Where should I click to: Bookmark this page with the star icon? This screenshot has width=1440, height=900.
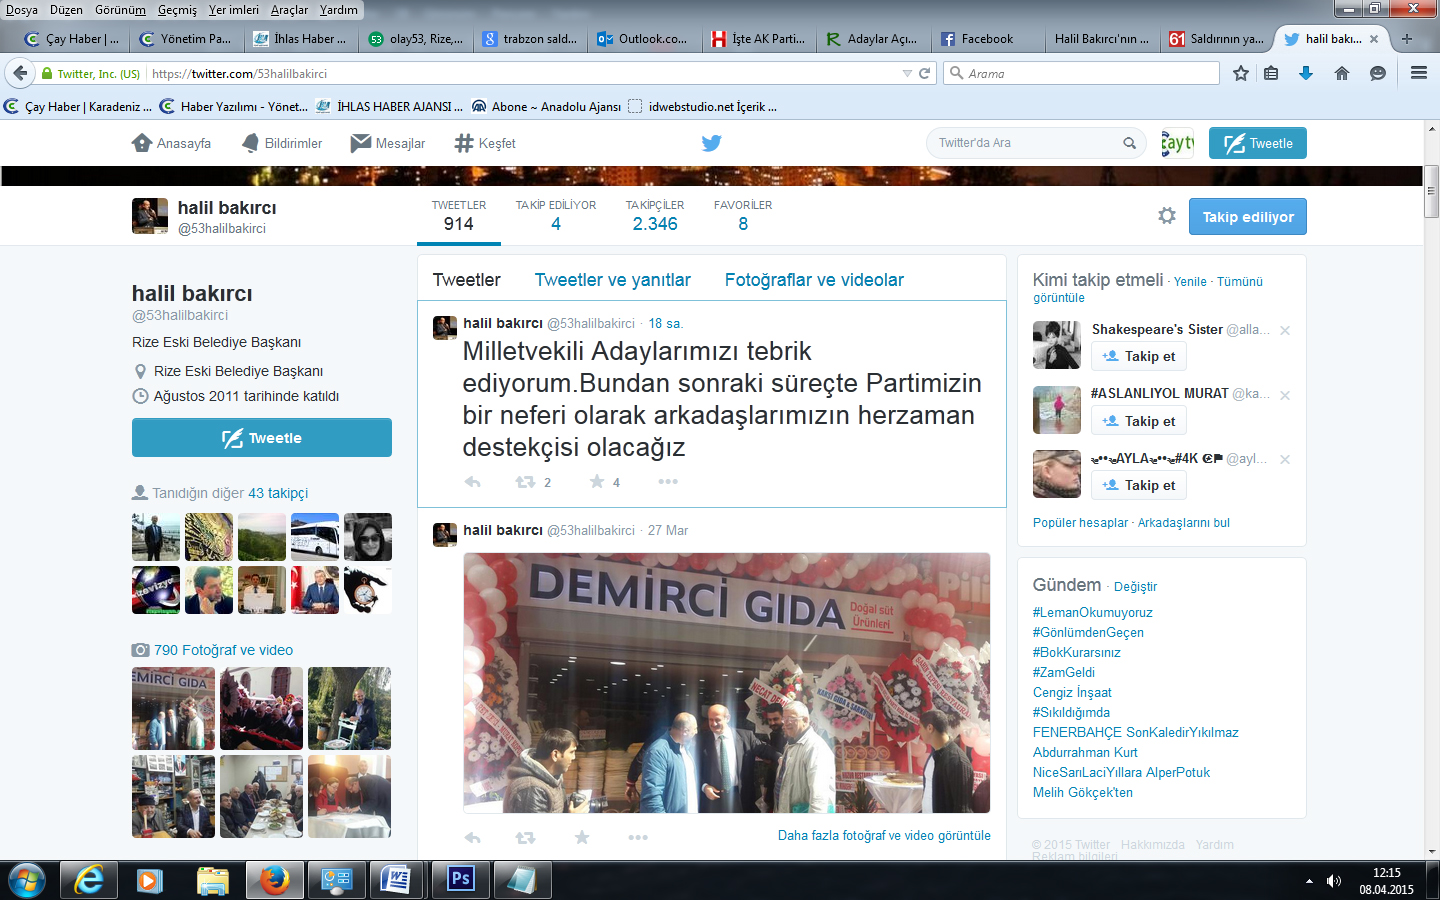pyautogui.click(x=1241, y=73)
